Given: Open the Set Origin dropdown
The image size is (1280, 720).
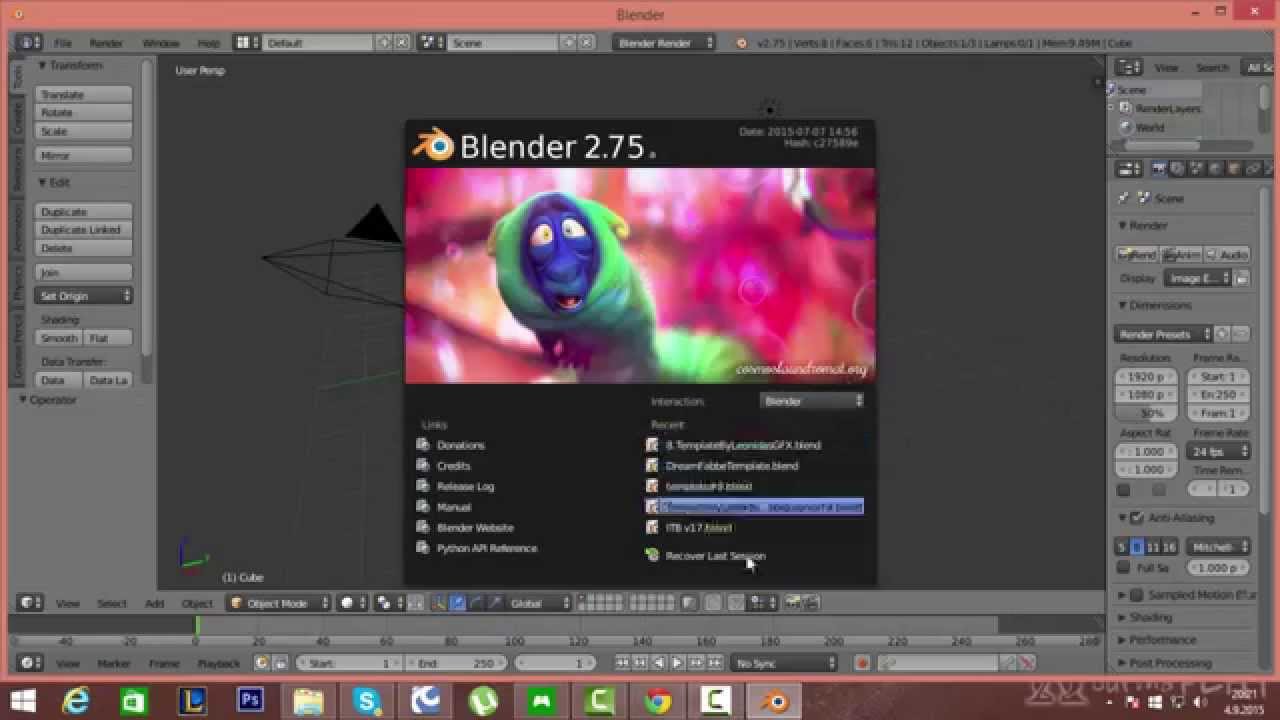Looking at the screenshot, I should tap(84, 296).
